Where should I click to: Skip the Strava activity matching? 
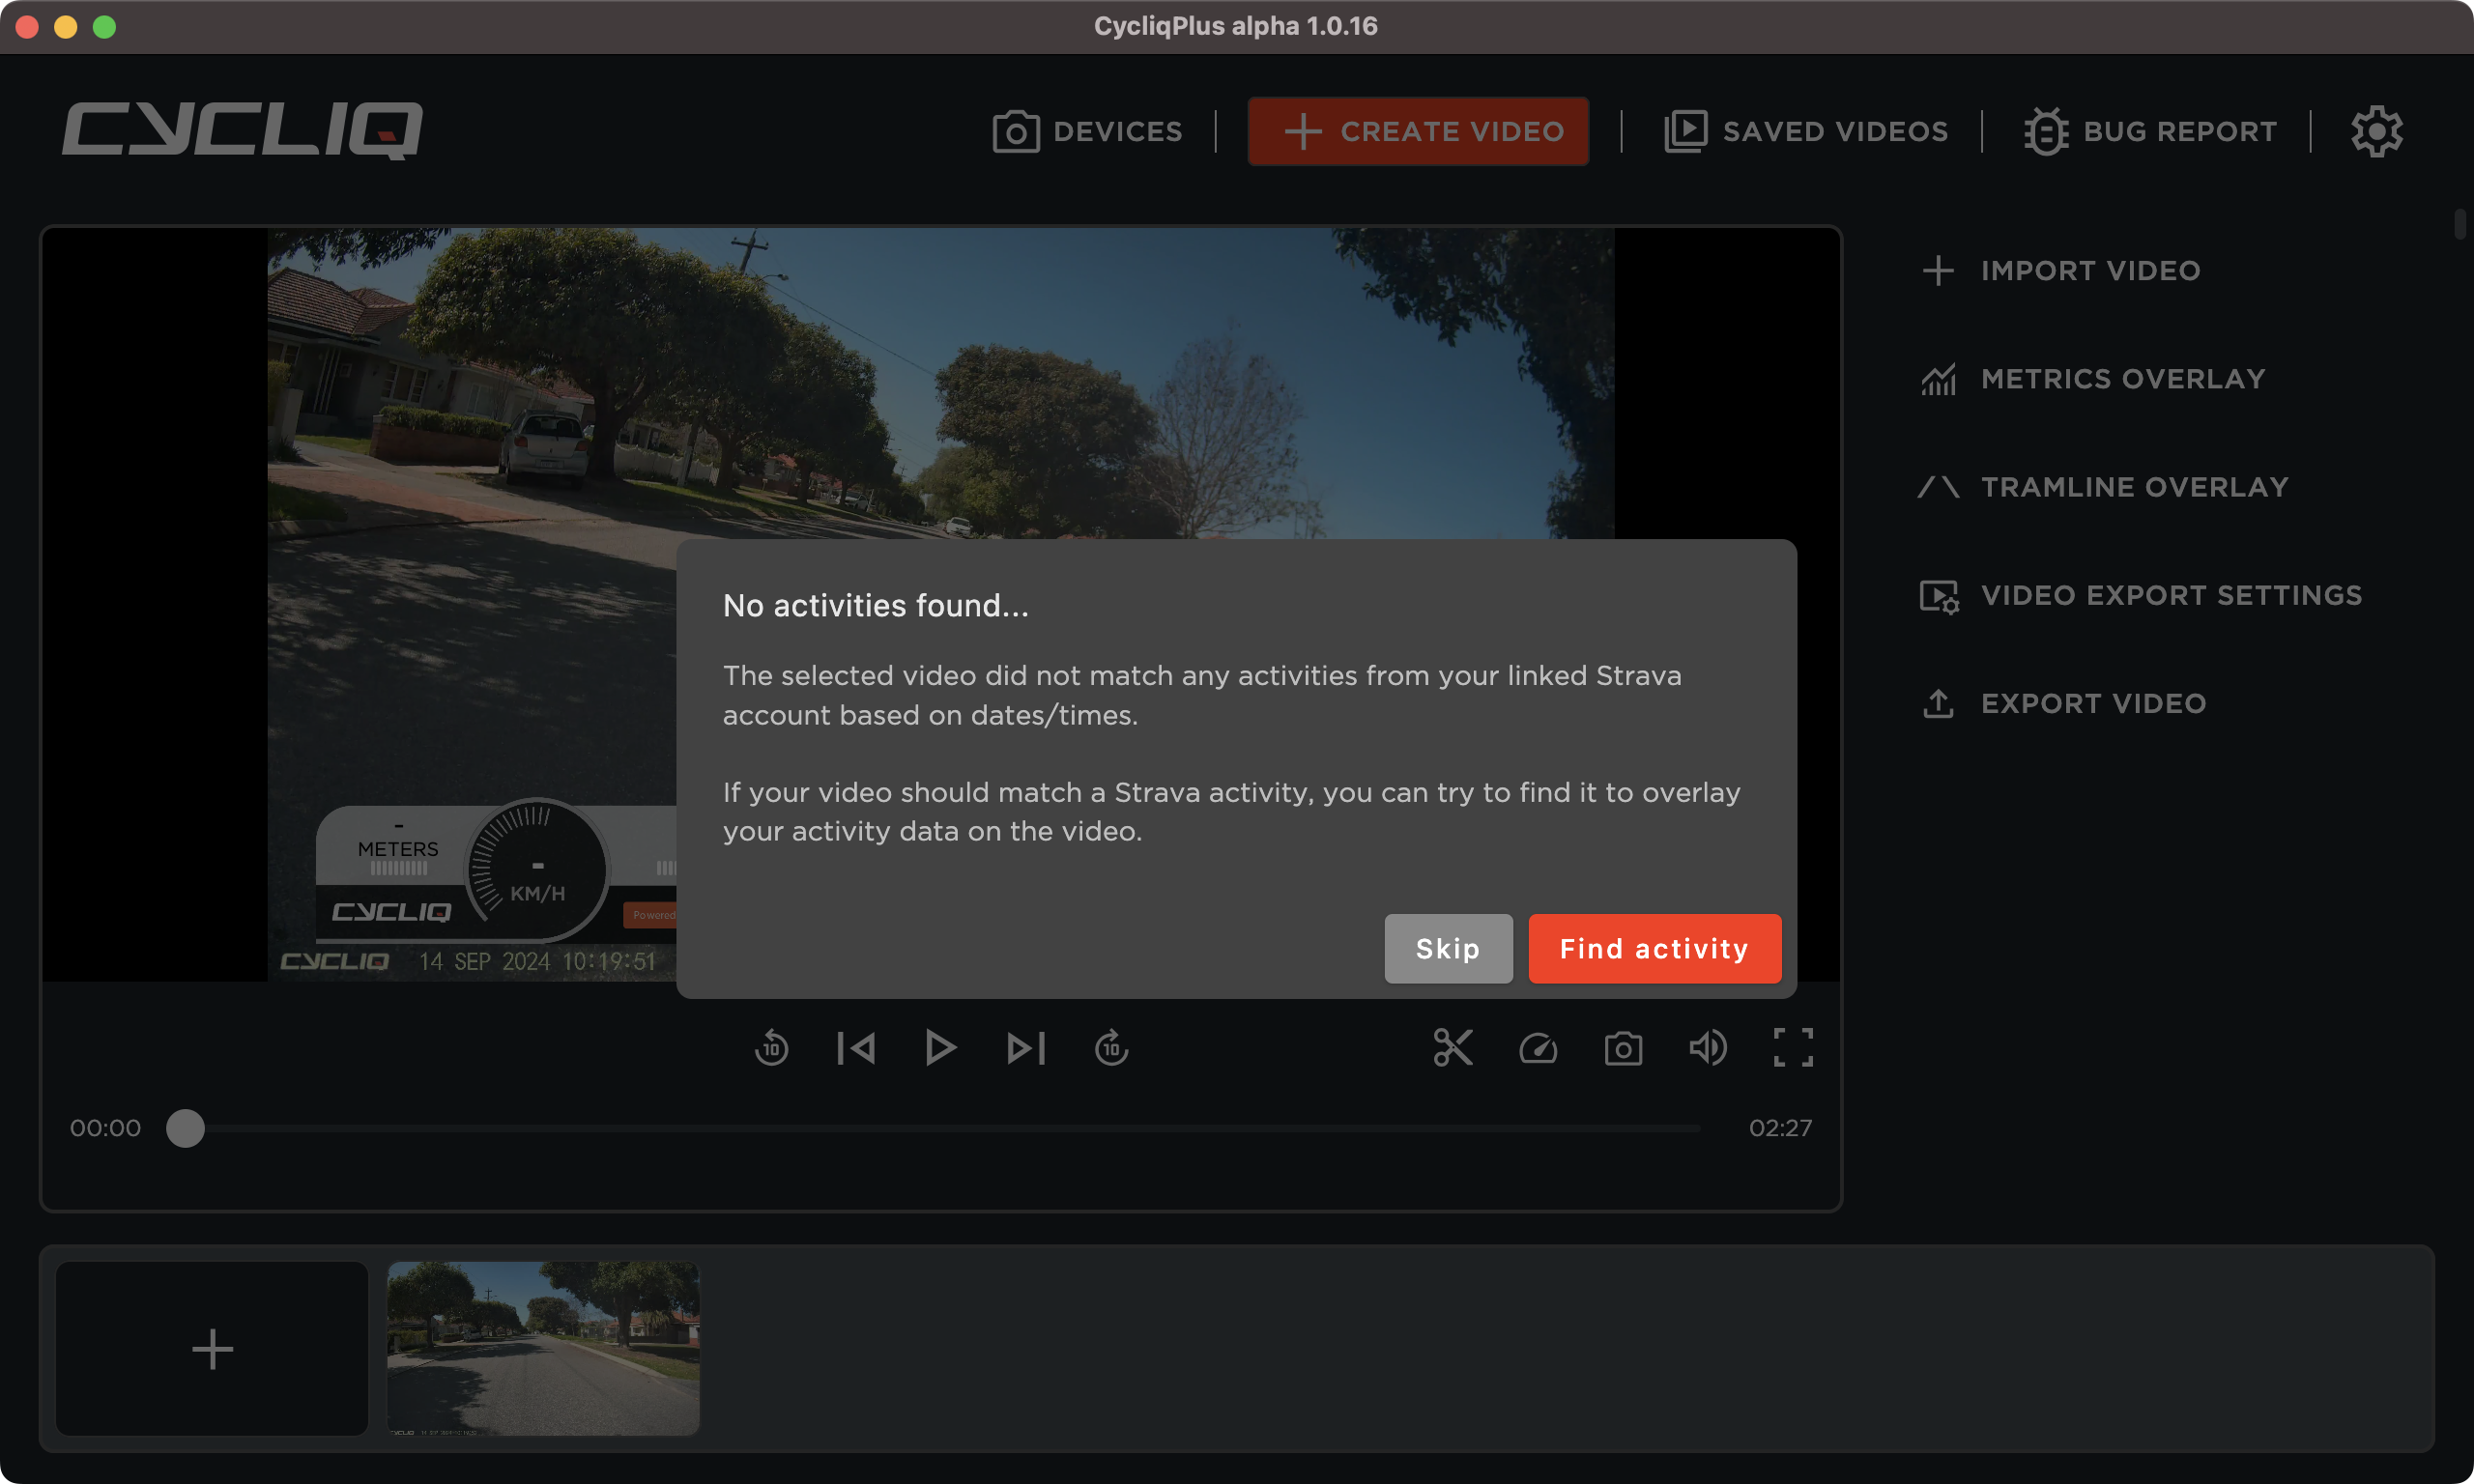(1448, 948)
